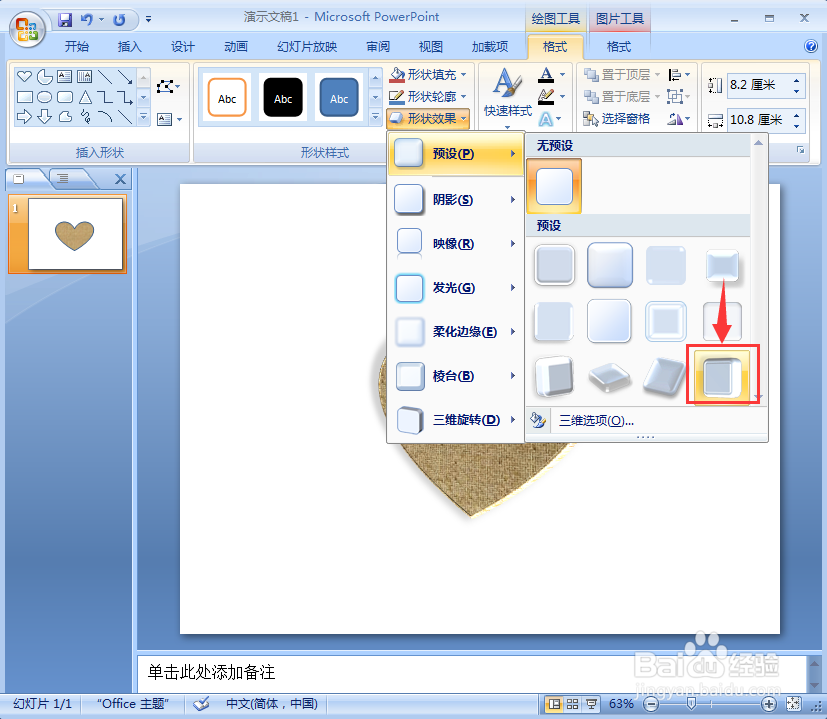Open the rotate objects dropdown

click(x=679, y=119)
